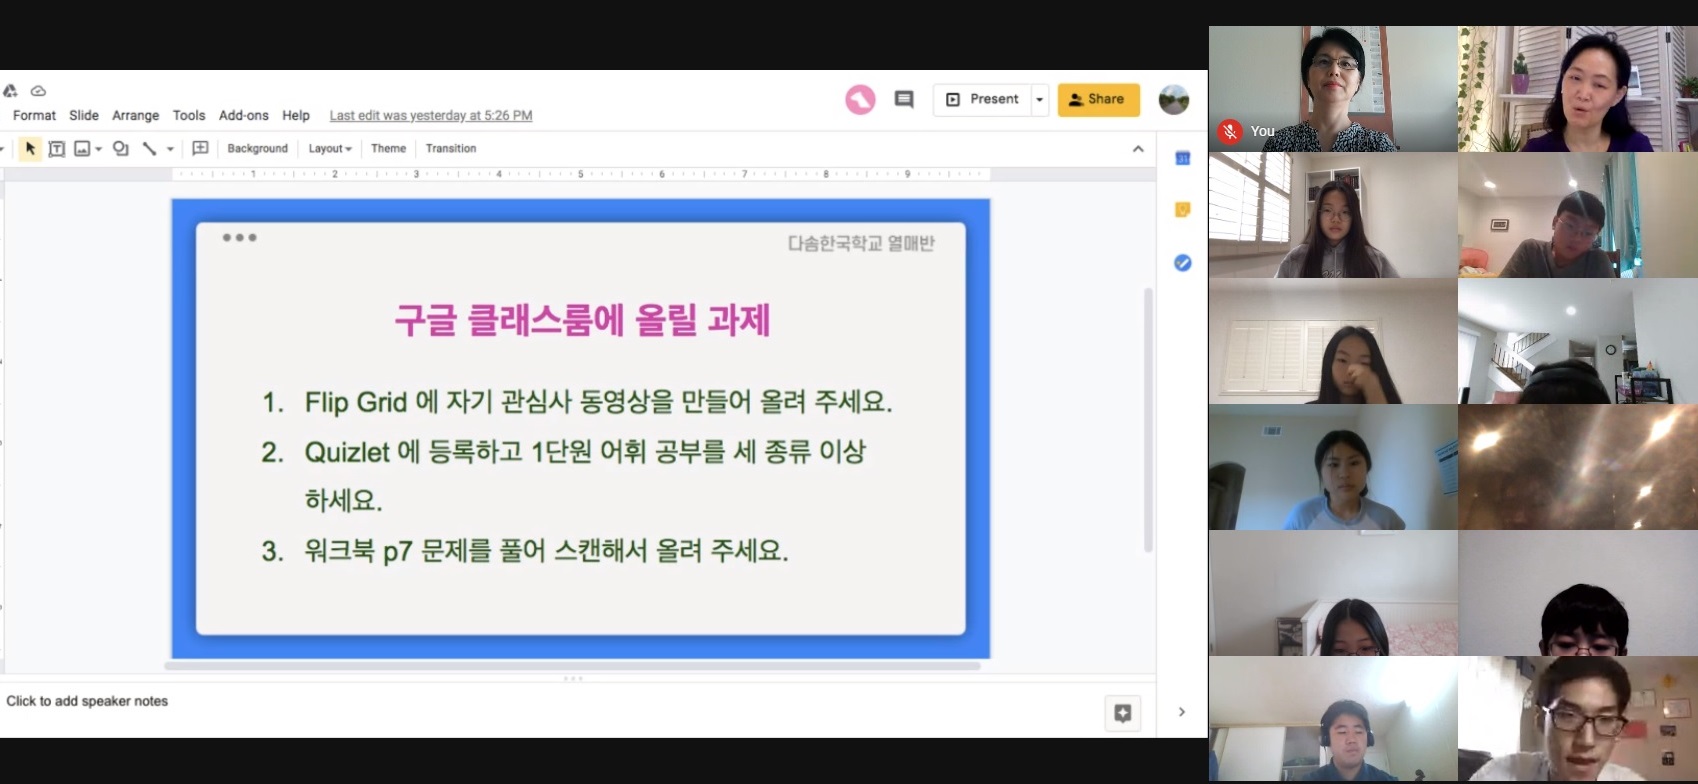Open the line type dropdown arrow
1698x784 pixels.
pyautogui.click(x=170, y=149)
